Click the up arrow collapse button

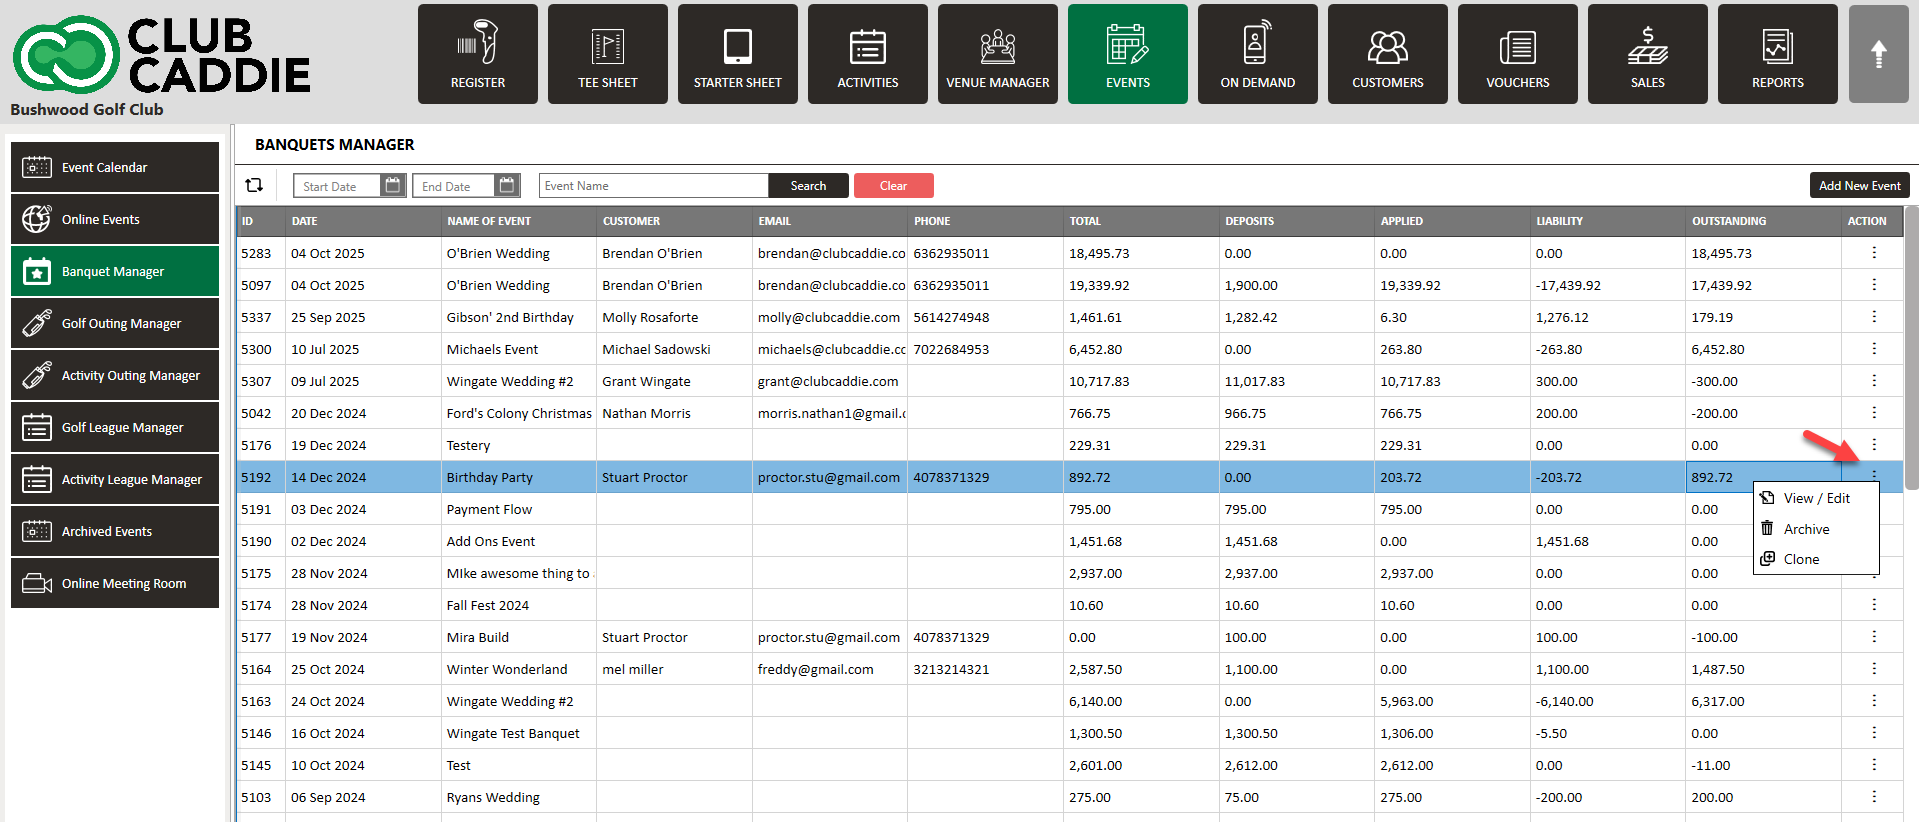click(1878, 54)
